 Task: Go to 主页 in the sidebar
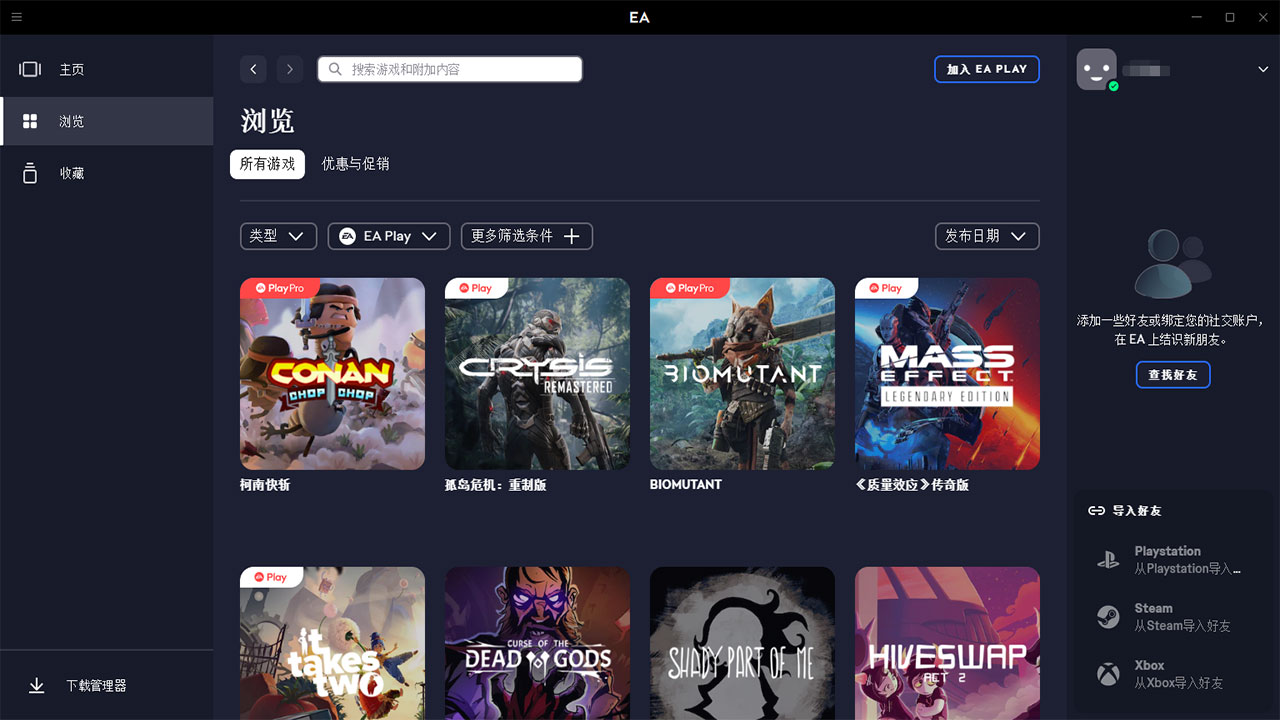(107, 69)
